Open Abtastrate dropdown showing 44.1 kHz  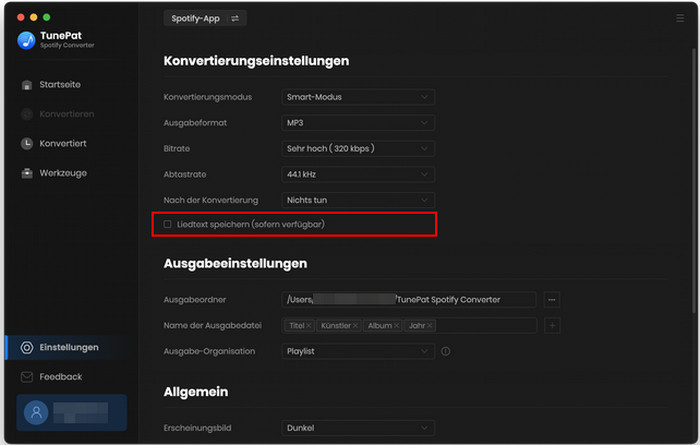(x=358, y=174)
